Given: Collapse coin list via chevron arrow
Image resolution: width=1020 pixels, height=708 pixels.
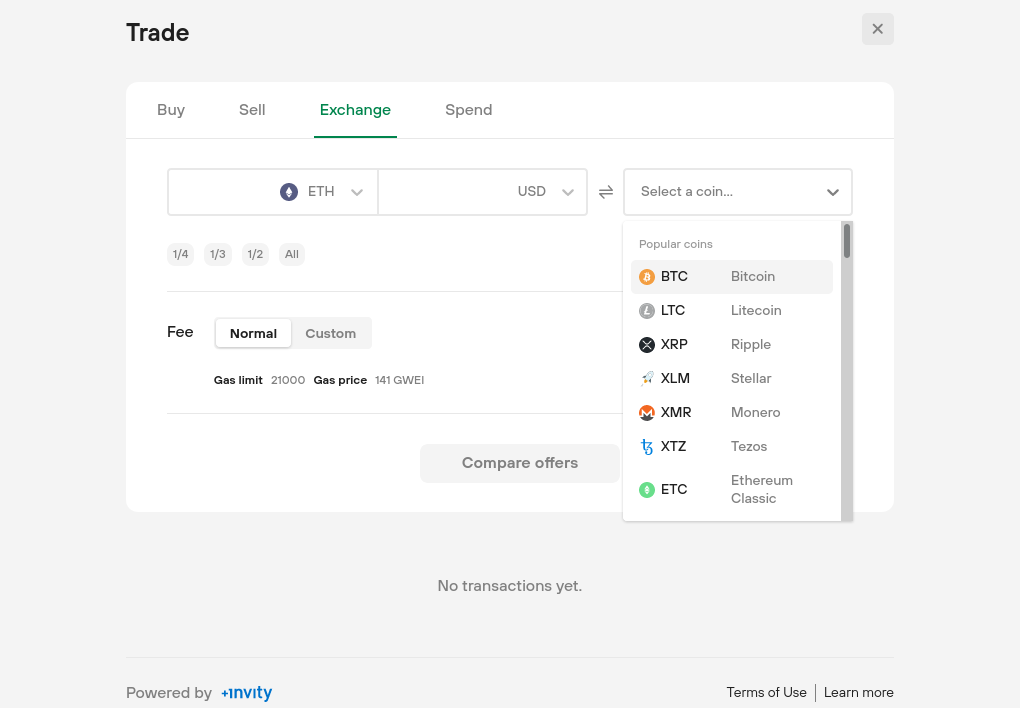Looking at the screenshot, I should (833, 192).
